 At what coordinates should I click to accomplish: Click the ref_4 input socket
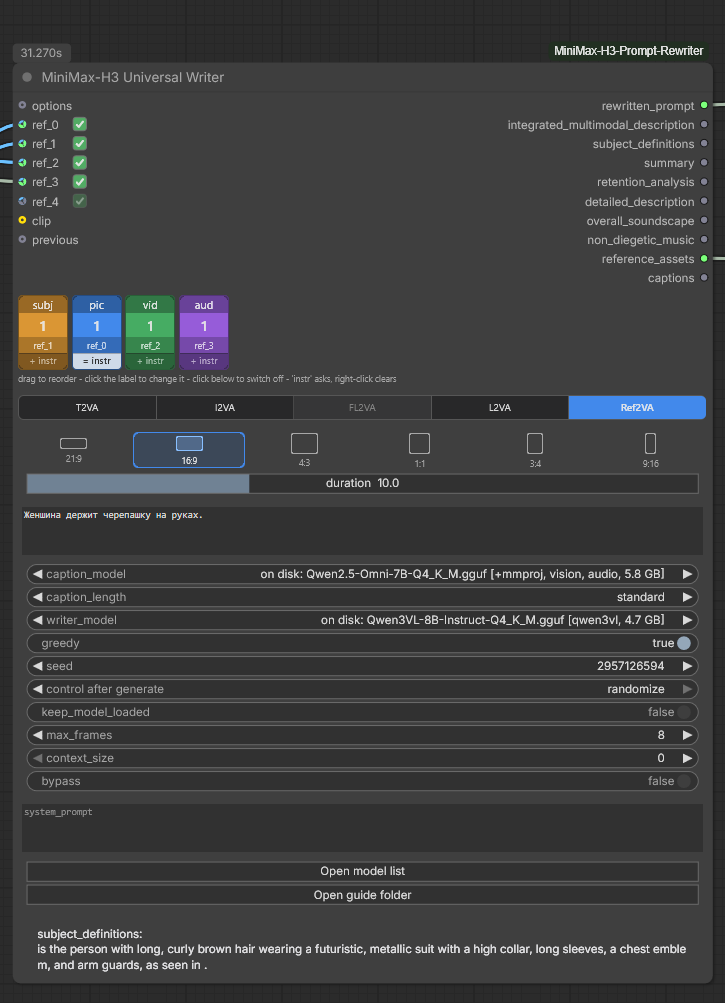(x=22, y=201)
